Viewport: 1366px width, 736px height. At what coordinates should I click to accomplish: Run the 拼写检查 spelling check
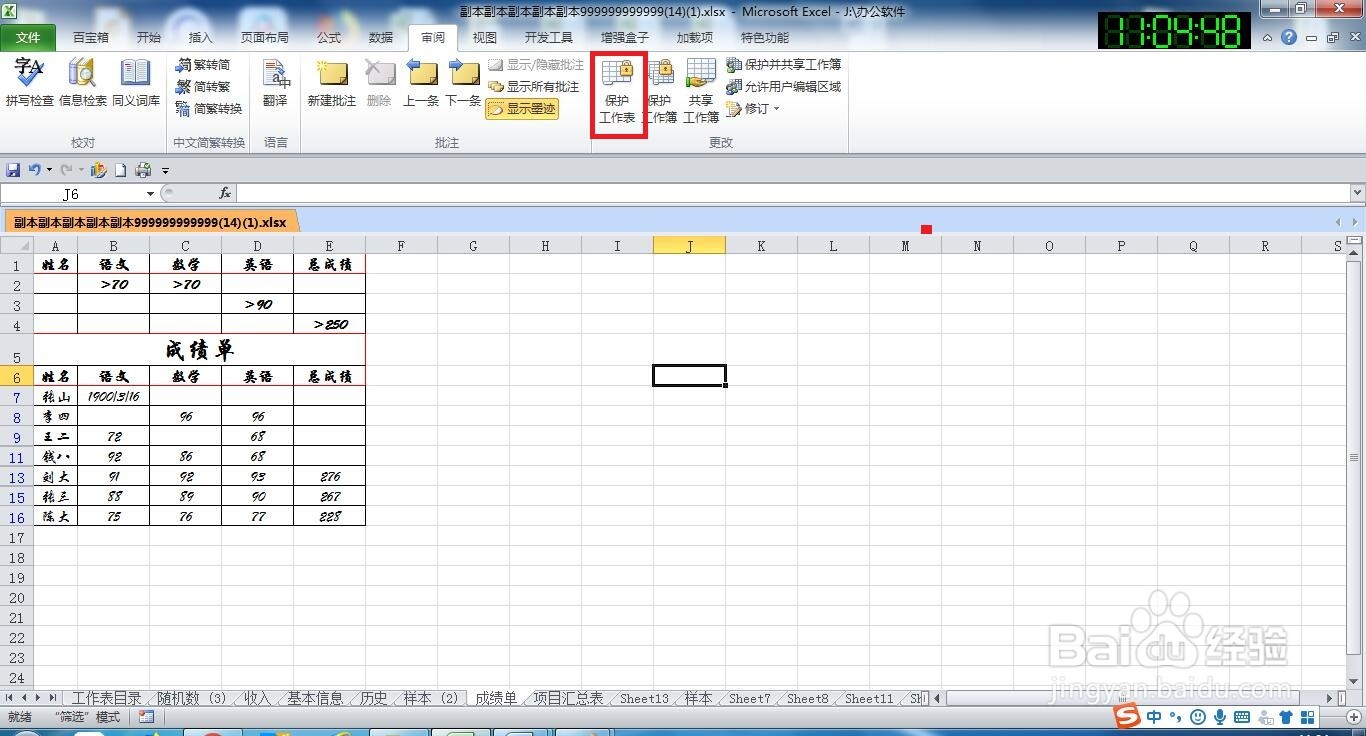(x=29, y=83)
